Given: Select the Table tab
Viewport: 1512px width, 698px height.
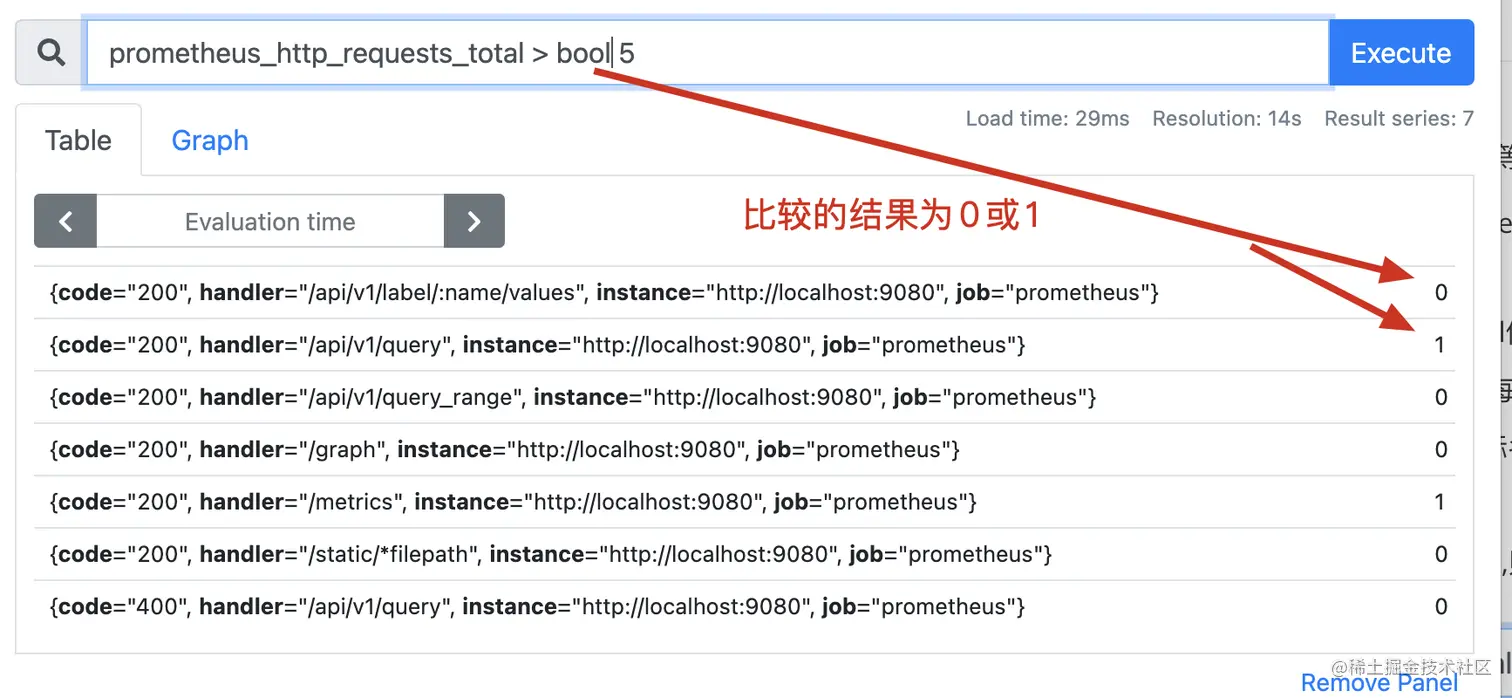Looking at the screenshot, I should pos(78,140).
